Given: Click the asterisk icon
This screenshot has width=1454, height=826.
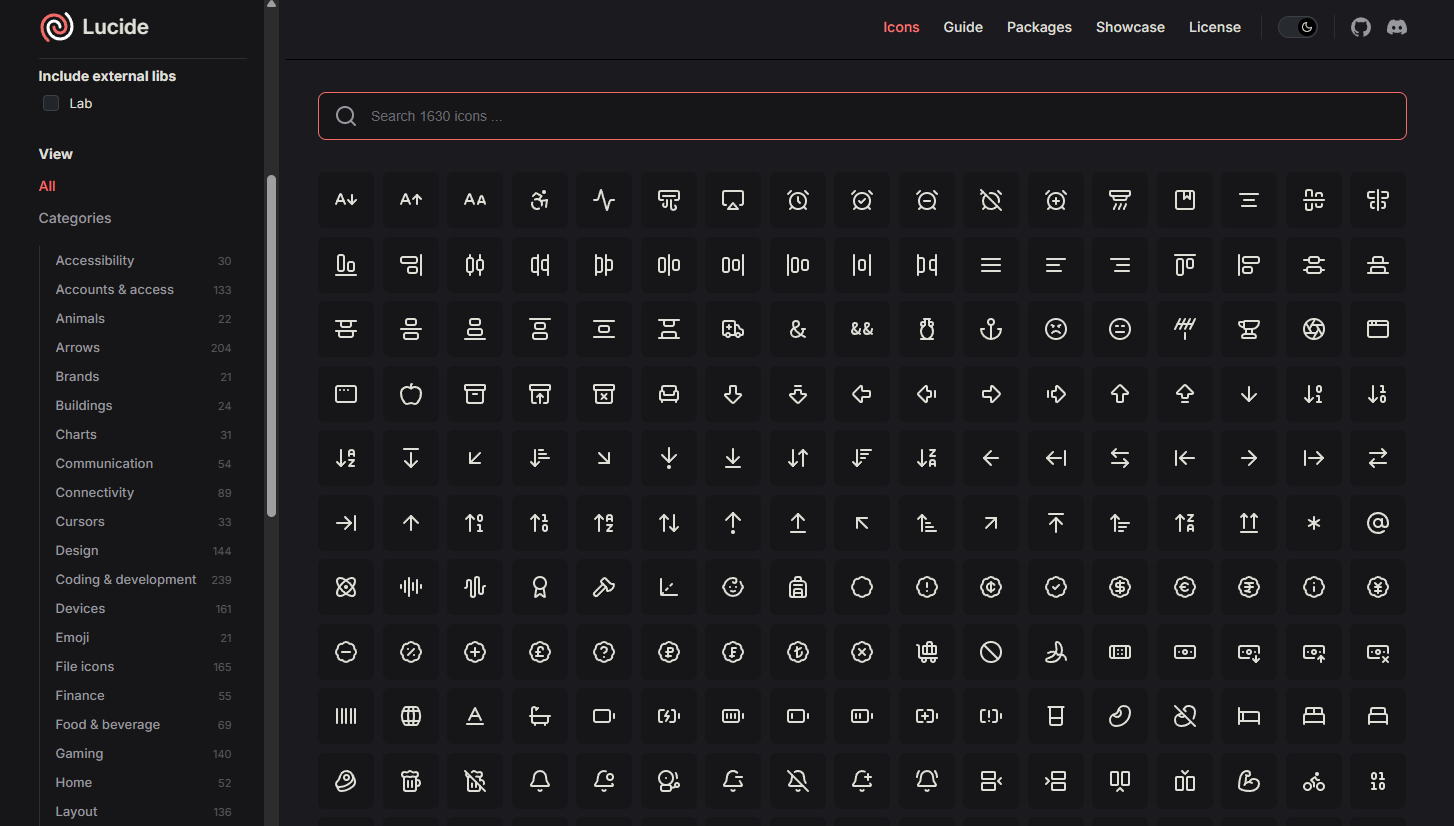Looking at the screenshot, I should pos(1313,523).
